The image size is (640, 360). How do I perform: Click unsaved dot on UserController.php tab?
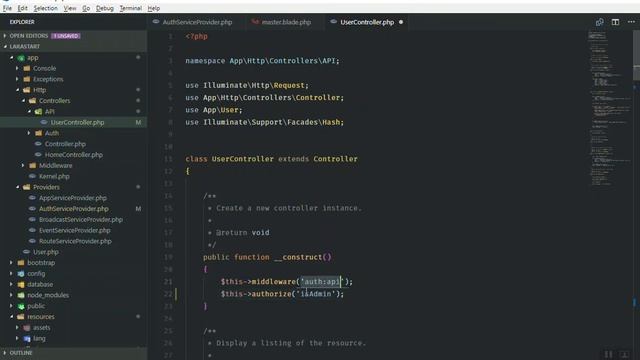tap(401, 22)
